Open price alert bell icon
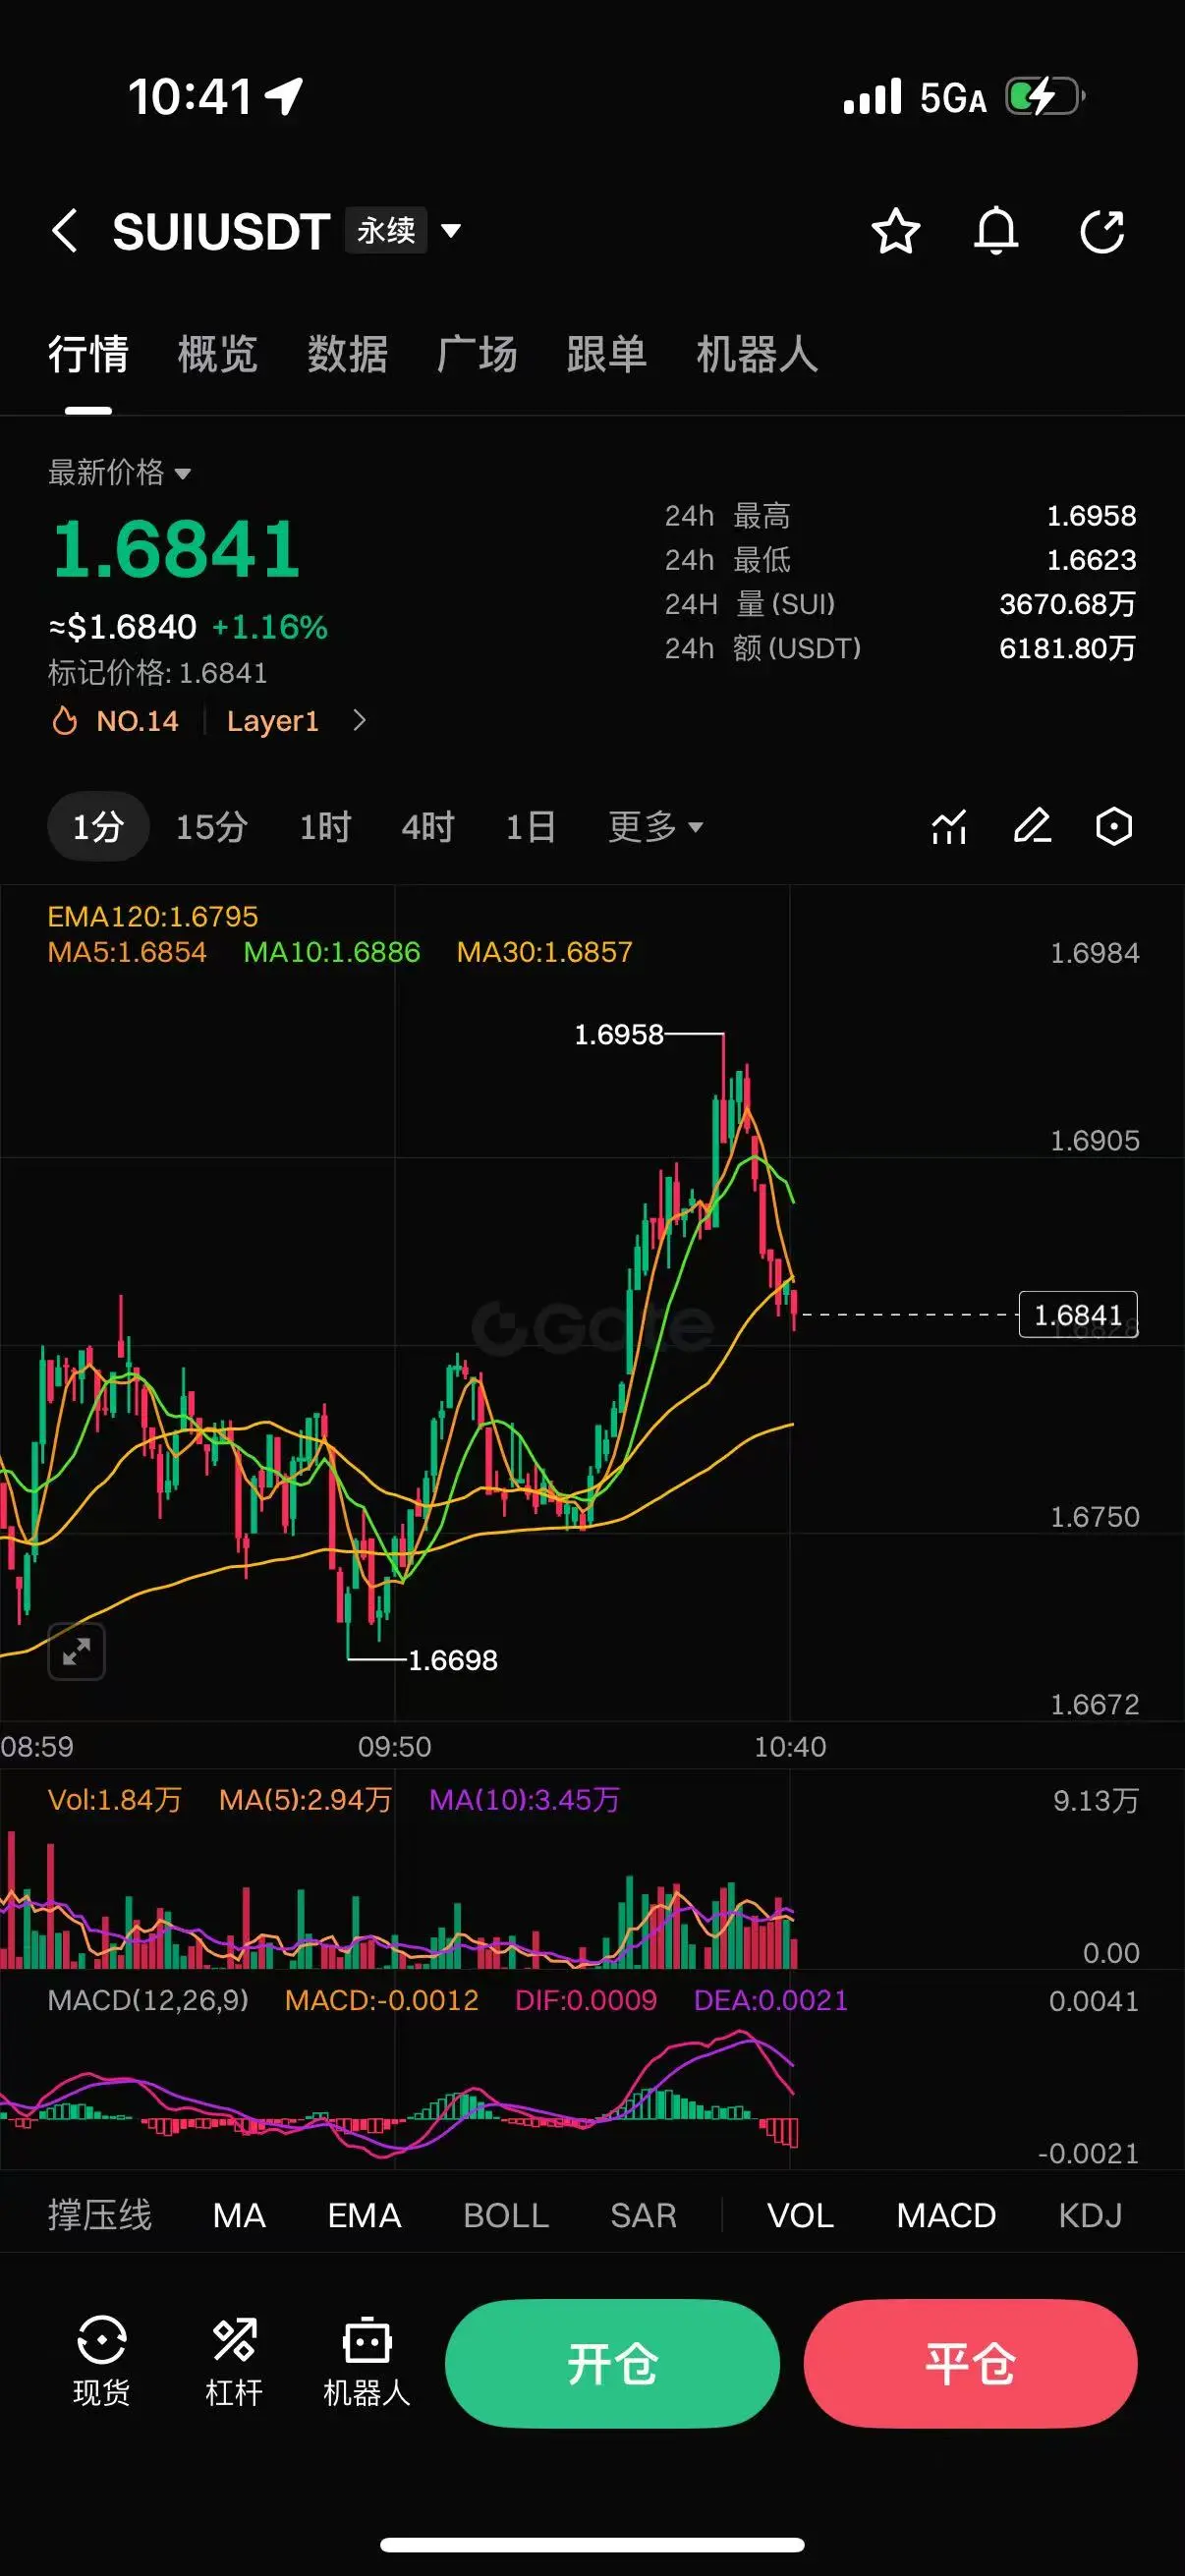This screenshot has width=1185, height=2576. coord(996,231)
